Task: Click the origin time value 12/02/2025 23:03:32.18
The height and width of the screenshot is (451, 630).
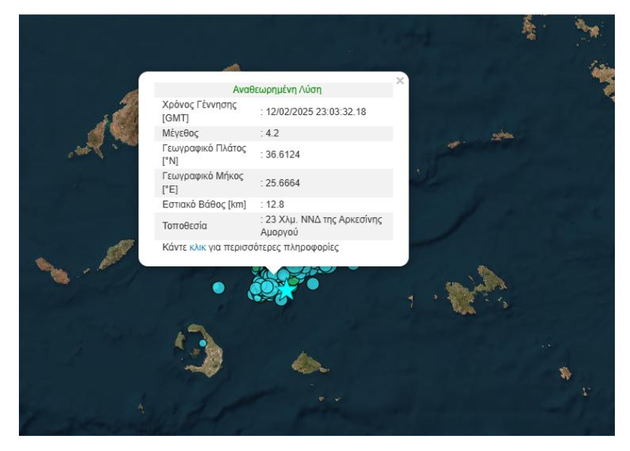Action: [x=315, y=111]
